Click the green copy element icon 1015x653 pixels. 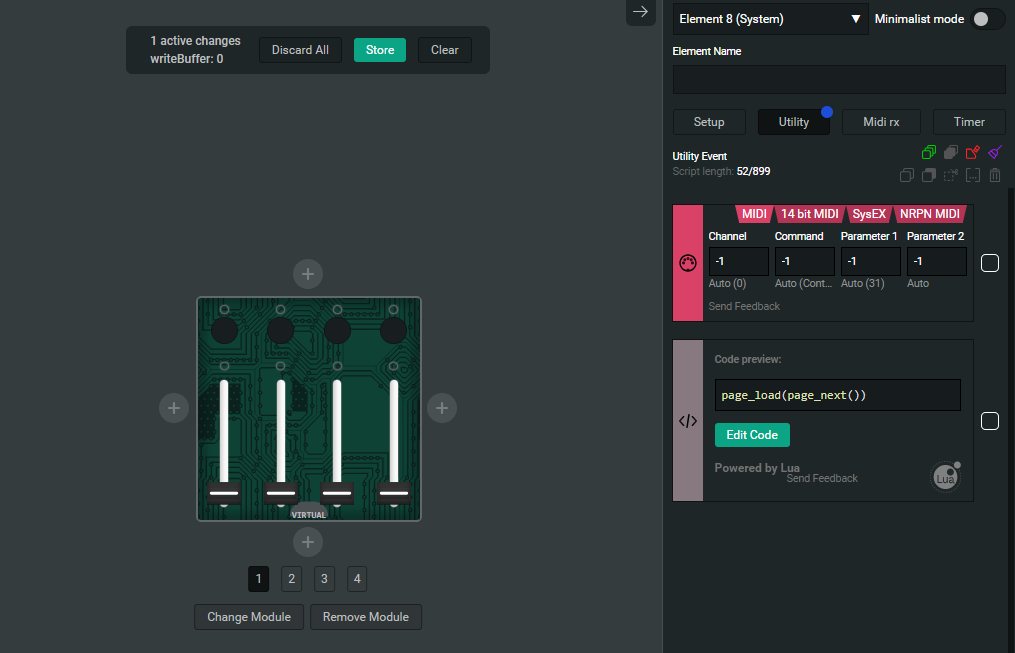coord(928,153)
